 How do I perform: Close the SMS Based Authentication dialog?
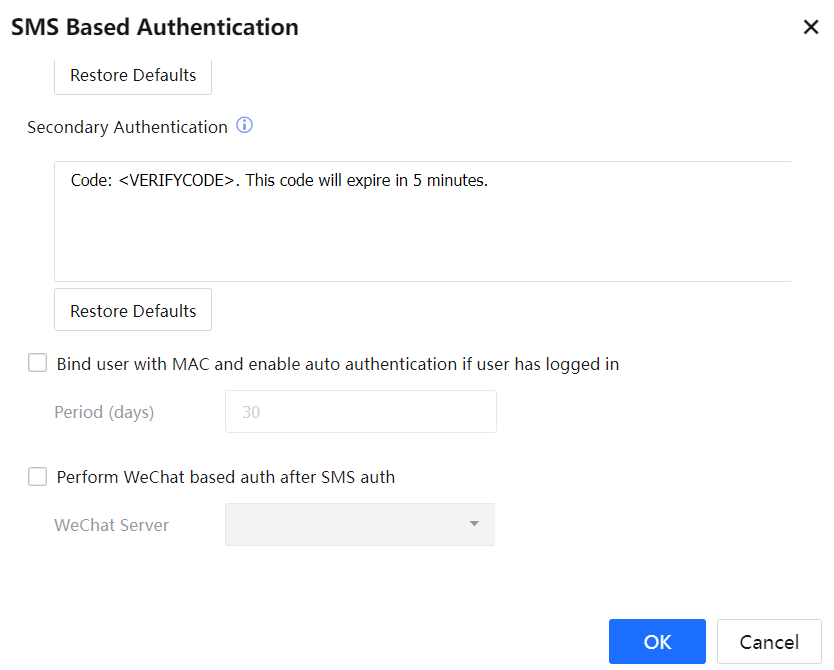(811, 28)
